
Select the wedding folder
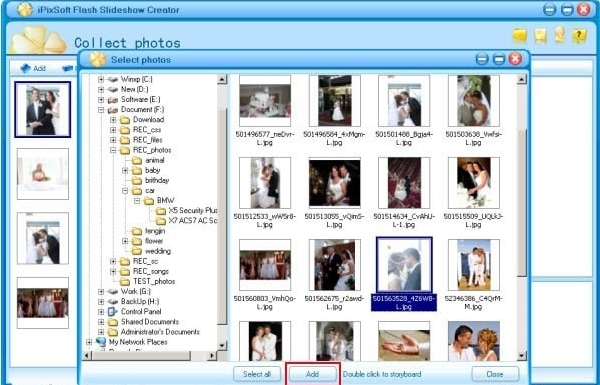tap(158, 251)
